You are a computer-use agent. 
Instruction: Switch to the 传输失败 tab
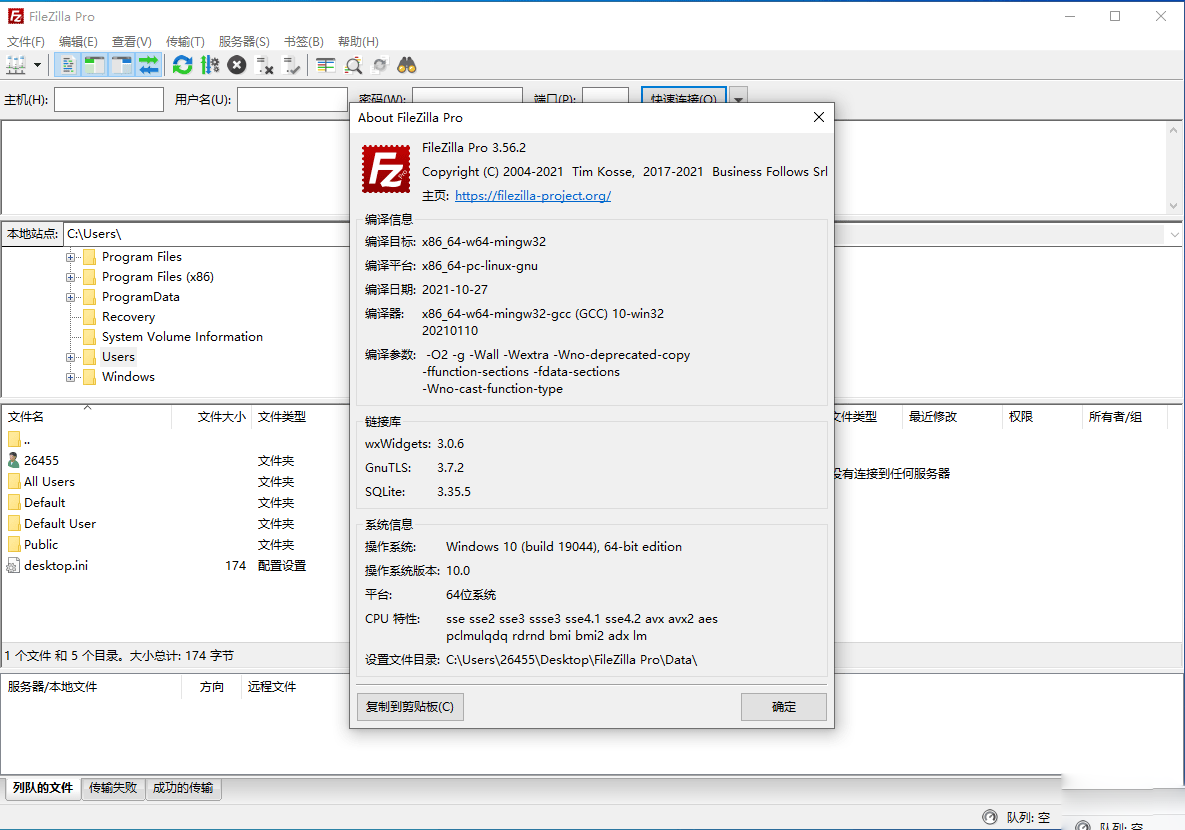[113, 788]
